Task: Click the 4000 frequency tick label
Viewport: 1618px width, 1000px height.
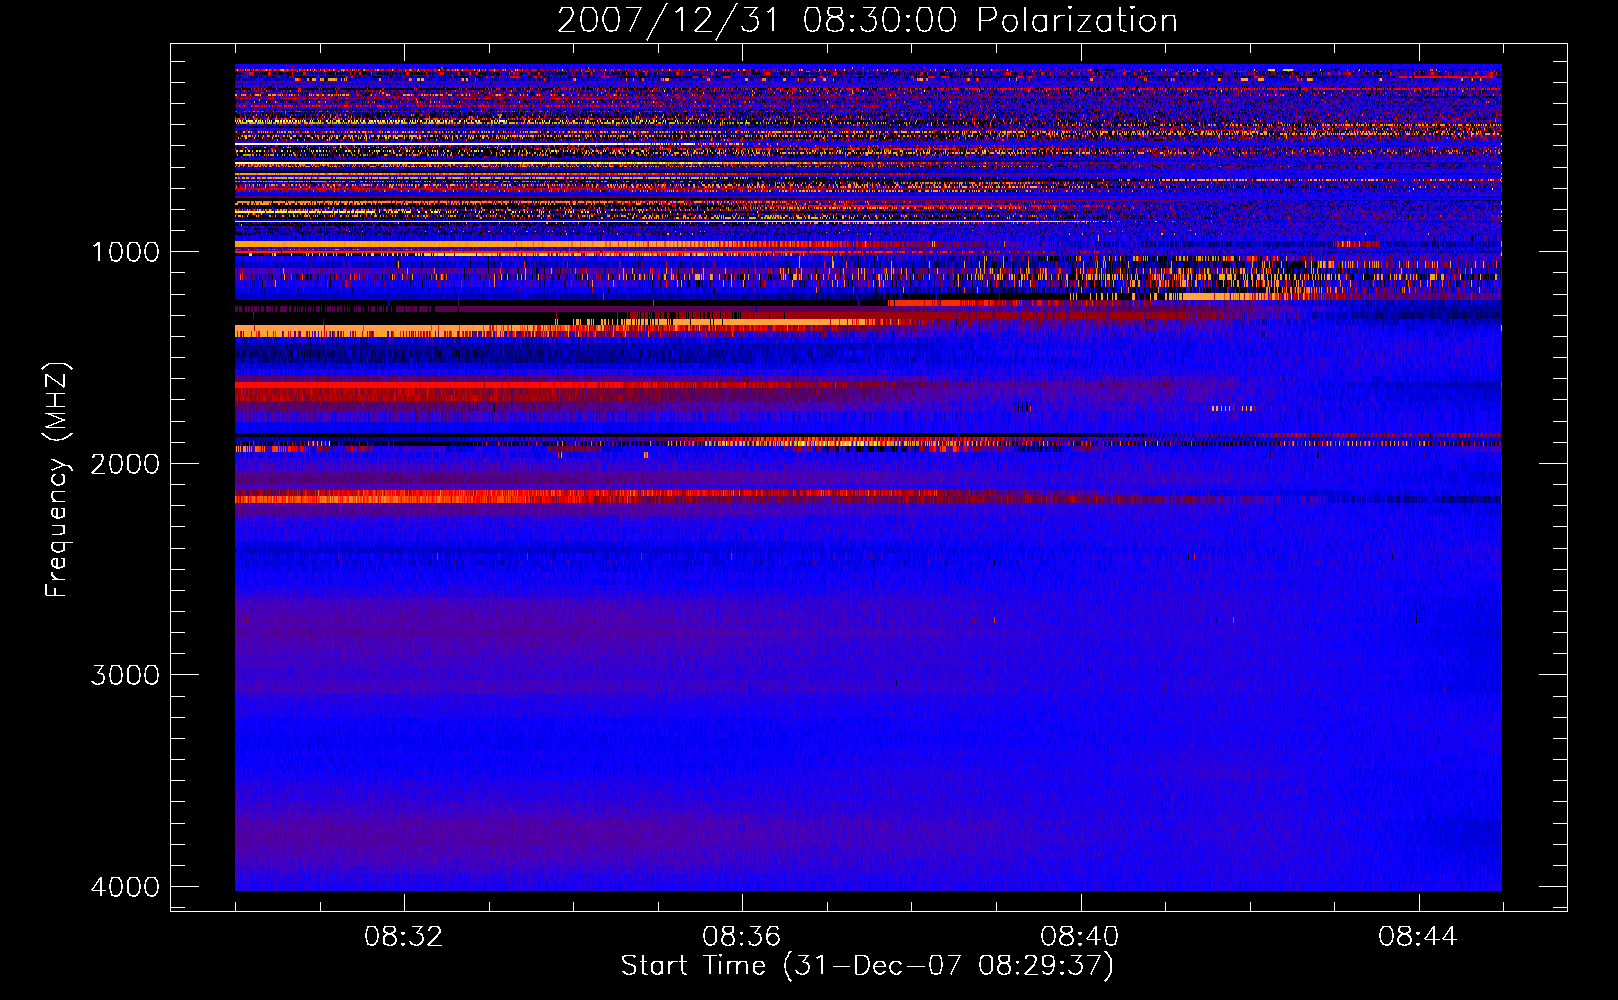Action: (x=125, y=887)
